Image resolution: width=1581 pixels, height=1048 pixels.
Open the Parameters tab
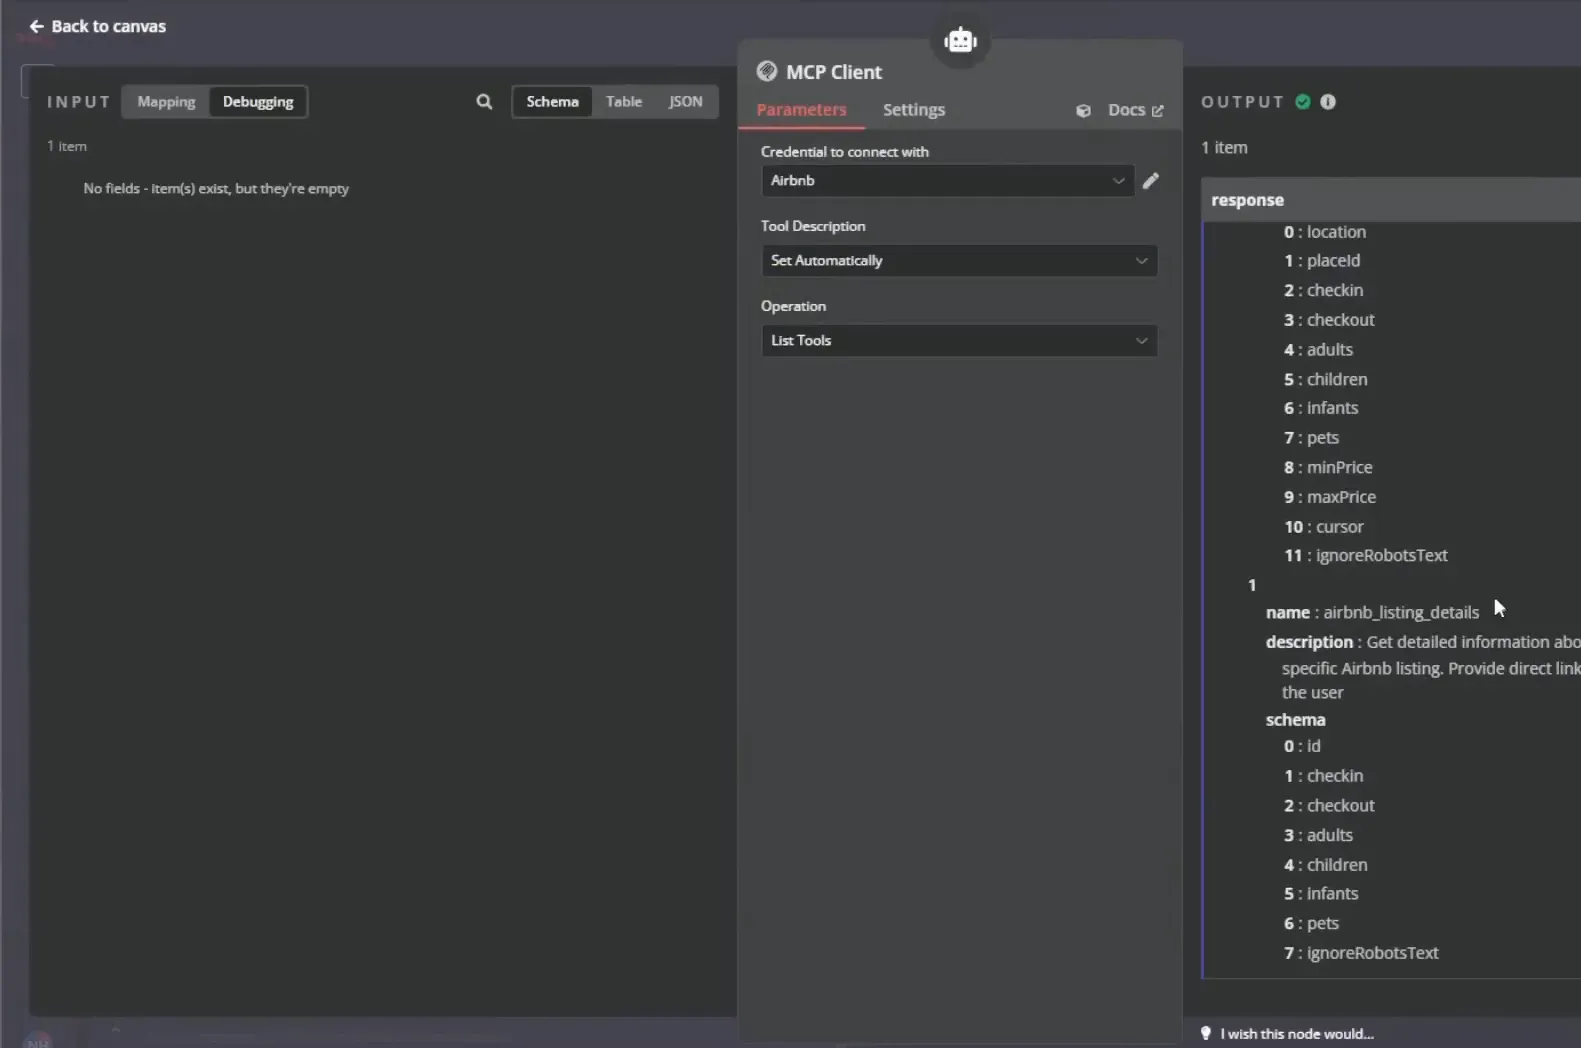click(801, 110)
